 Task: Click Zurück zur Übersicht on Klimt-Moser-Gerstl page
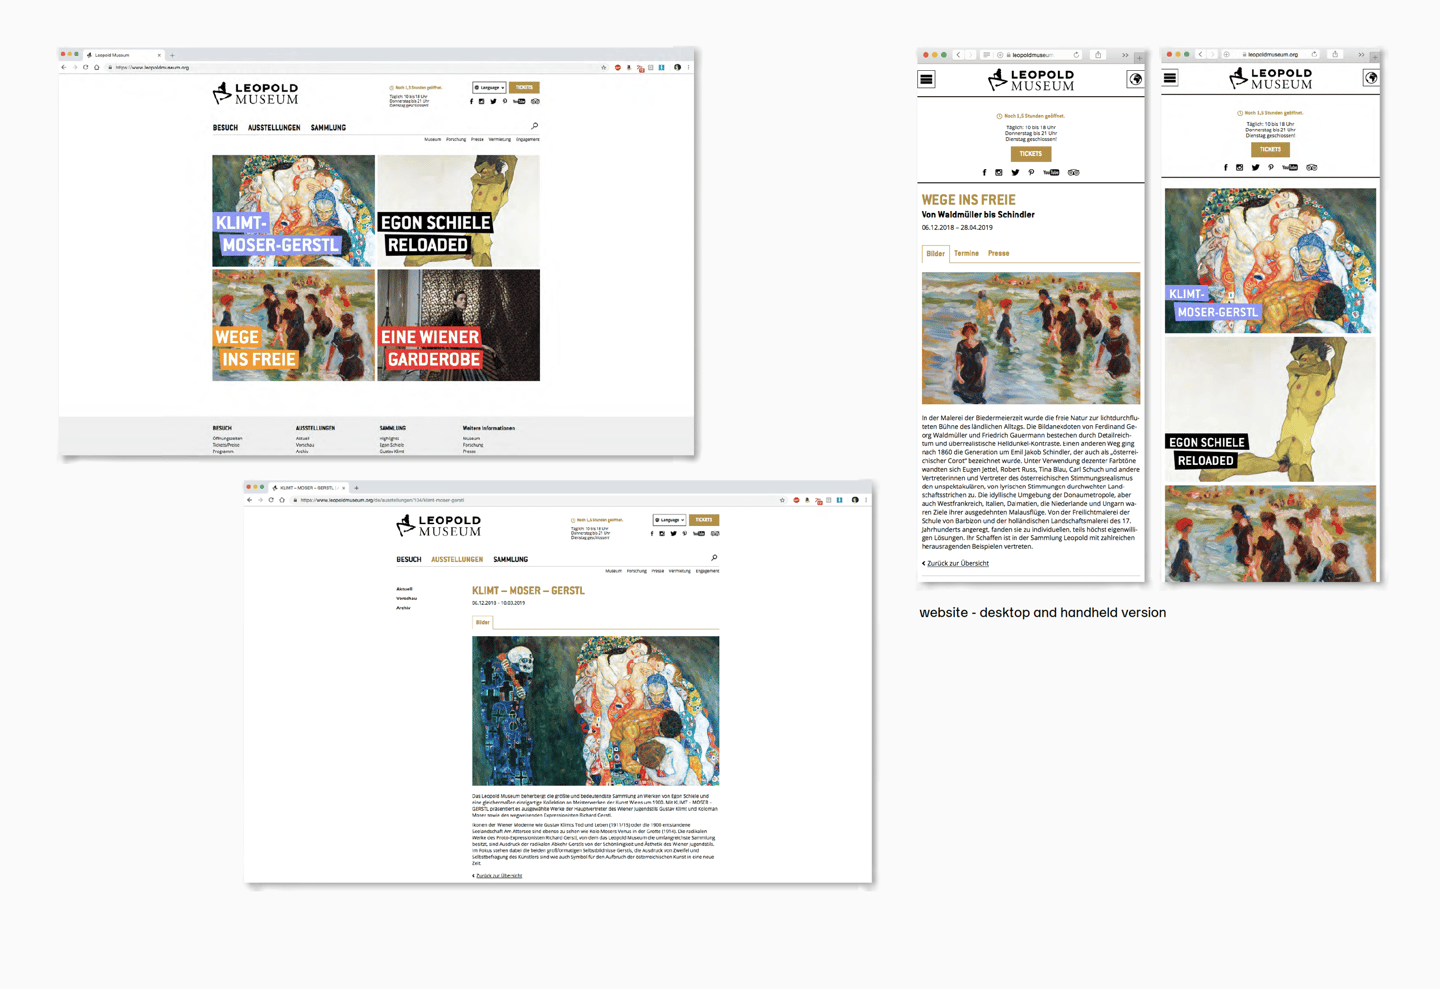[497, 876]
